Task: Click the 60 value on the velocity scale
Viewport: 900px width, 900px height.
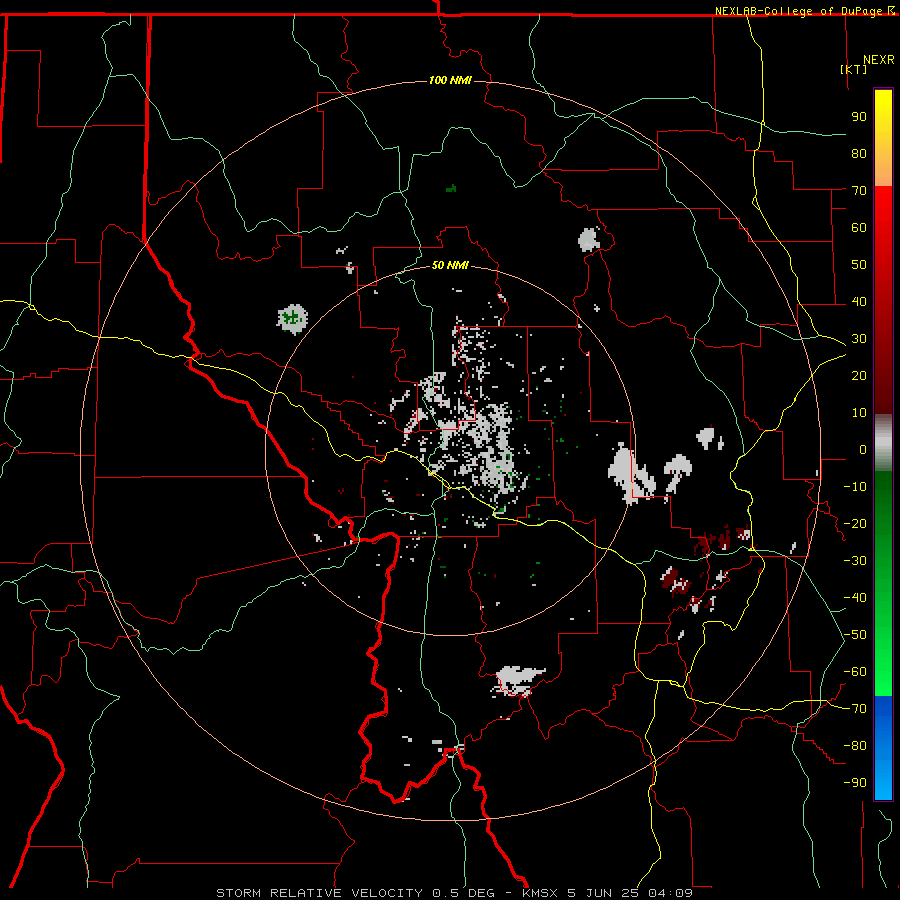Action: [x=859, y=227]
